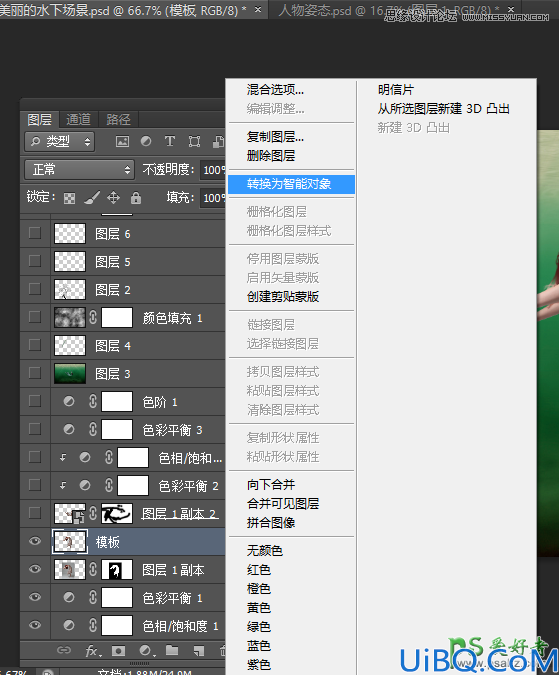This screenshot has height=675, width=559.
Task: Open the 正常 blend mode dropdown
Action: (x=80, y=170)
